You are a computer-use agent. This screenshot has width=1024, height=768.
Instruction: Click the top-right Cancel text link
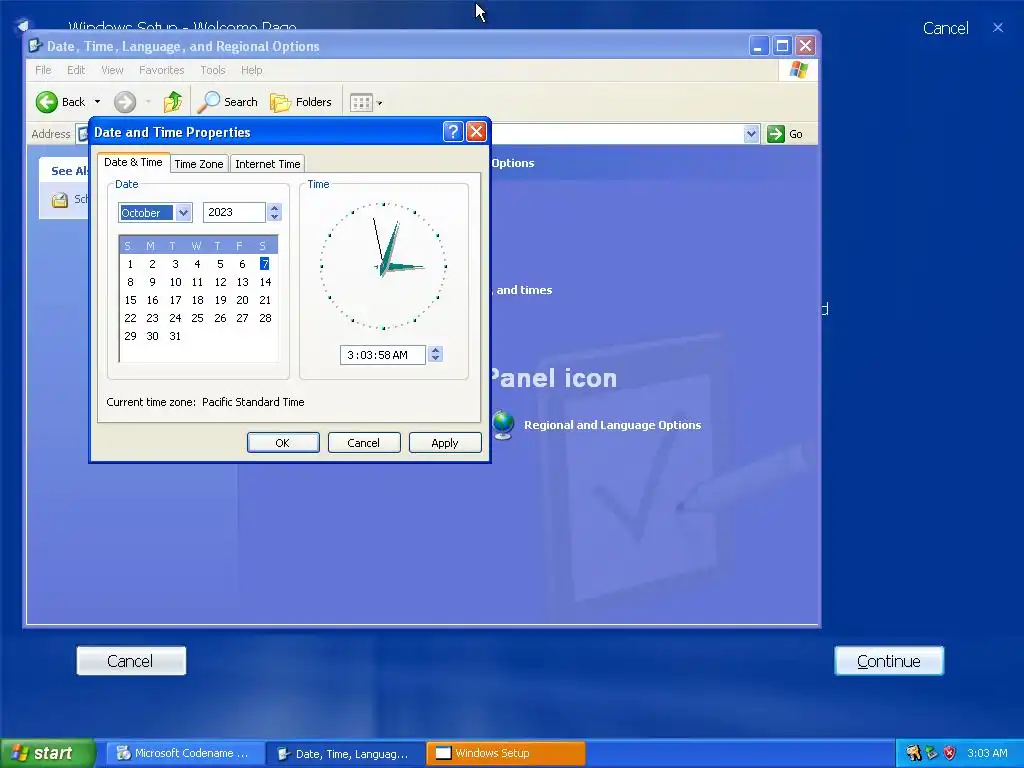945,28
